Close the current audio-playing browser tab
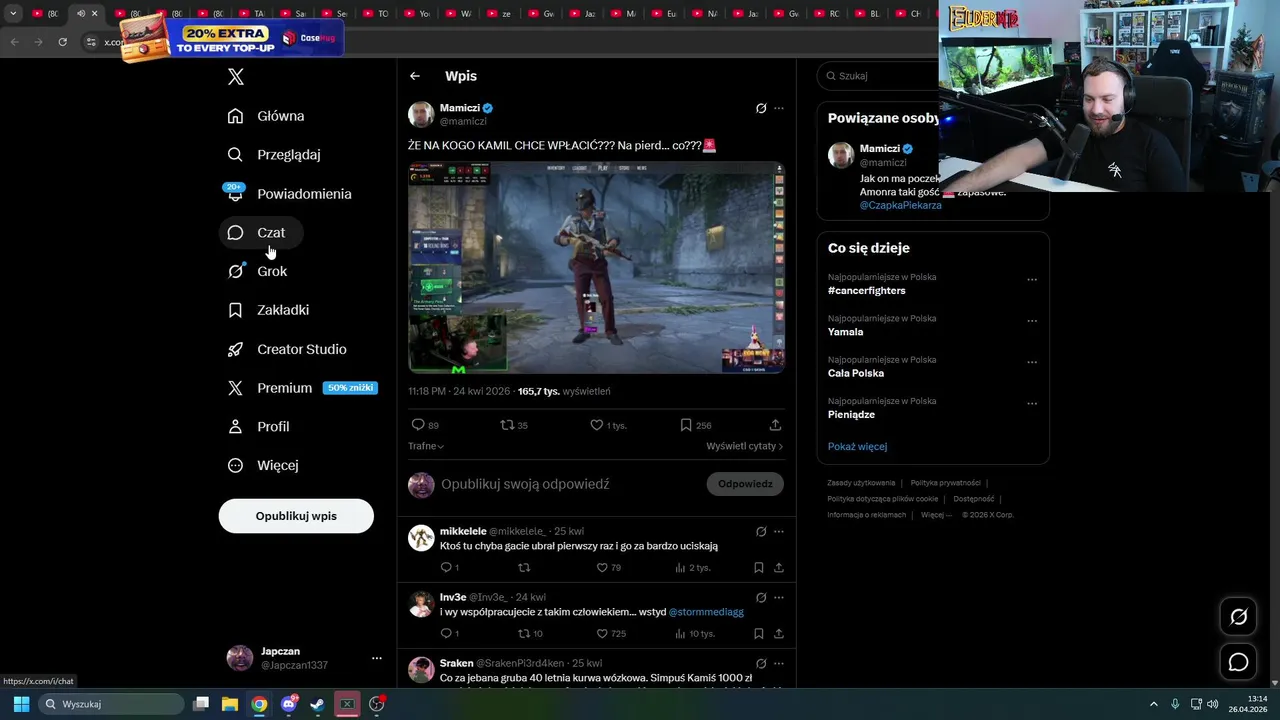The width and height of the screenshot is (1280, 720). coord(96,14)
